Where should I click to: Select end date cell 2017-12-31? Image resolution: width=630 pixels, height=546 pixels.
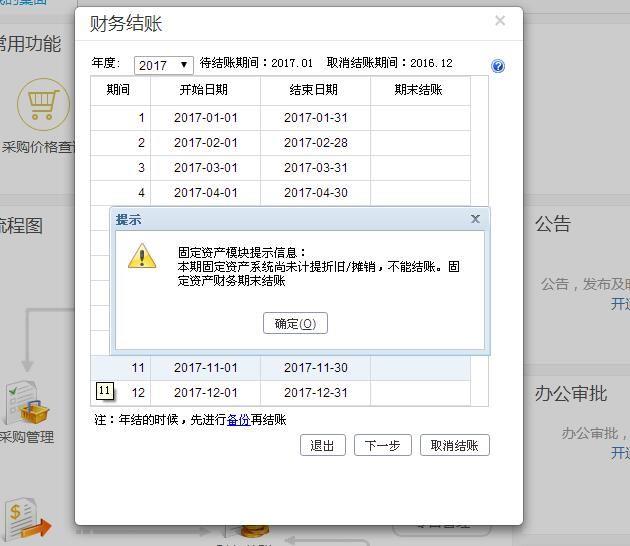point(315,393)
